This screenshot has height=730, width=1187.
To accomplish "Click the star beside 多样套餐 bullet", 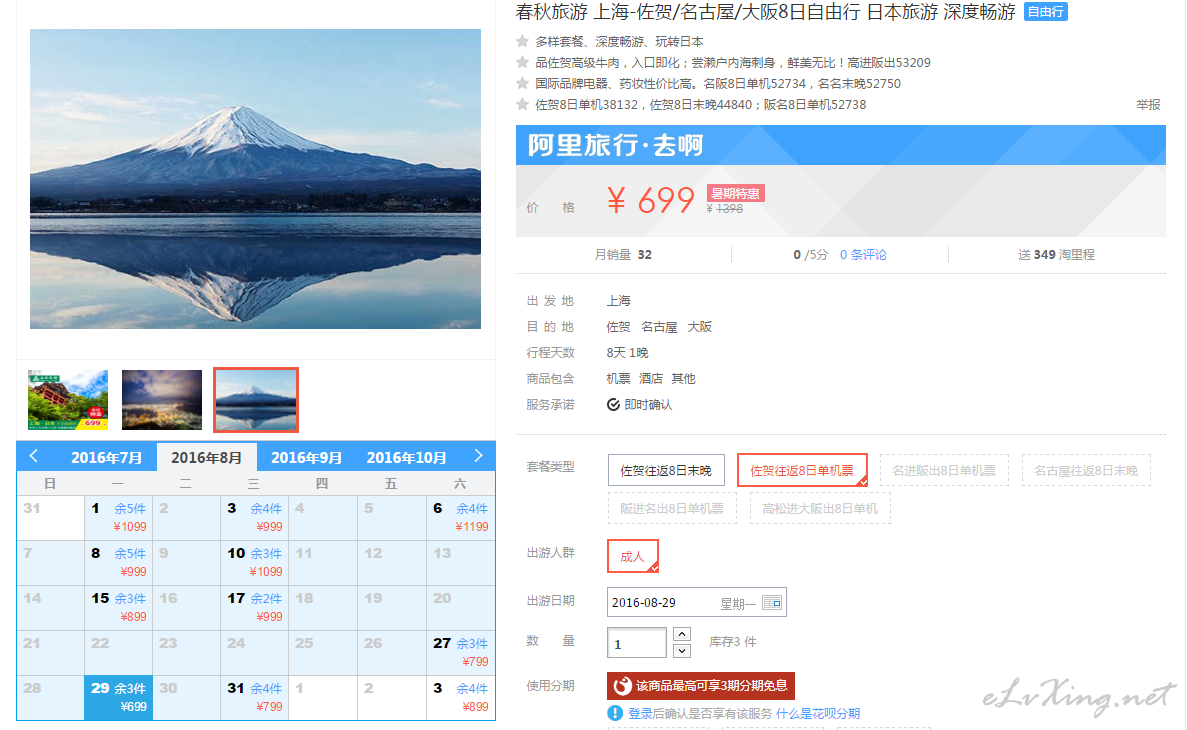I will [x=522, y=41].
